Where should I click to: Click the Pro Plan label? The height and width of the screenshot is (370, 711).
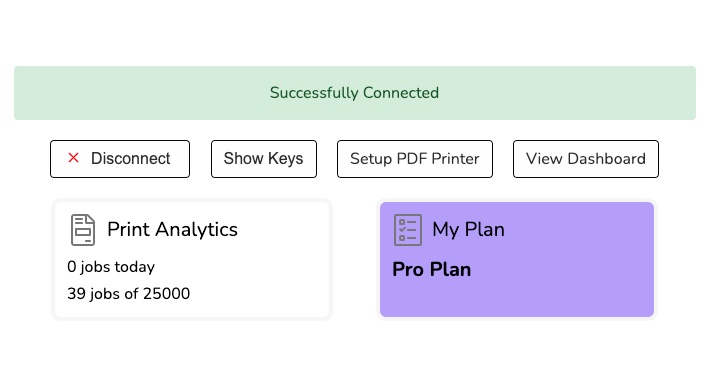(x=432, y=269)
